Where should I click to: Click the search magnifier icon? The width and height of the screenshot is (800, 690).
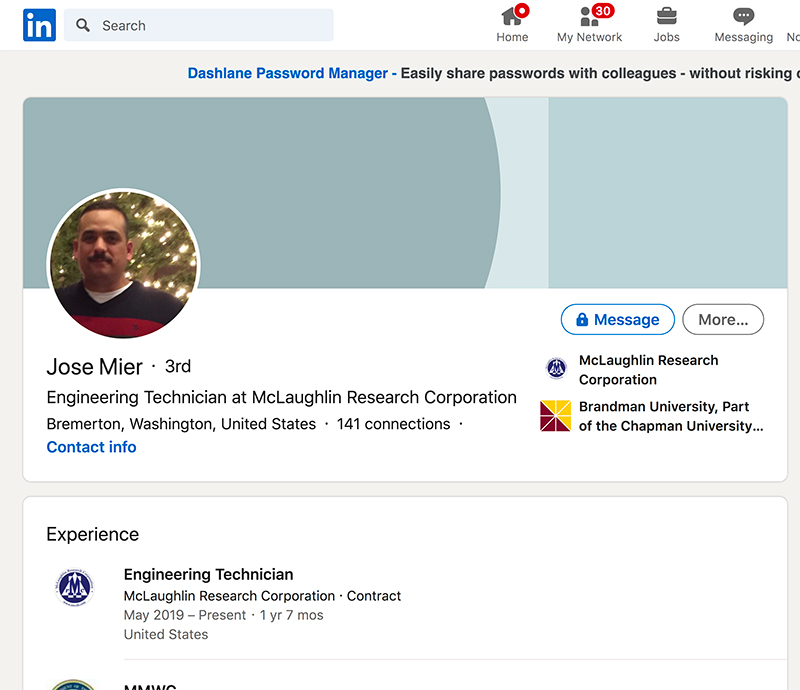point(83,25)
